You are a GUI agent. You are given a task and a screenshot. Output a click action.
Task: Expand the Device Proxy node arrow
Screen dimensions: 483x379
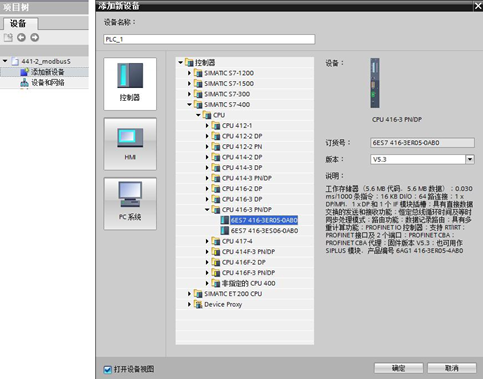[189, 304]
